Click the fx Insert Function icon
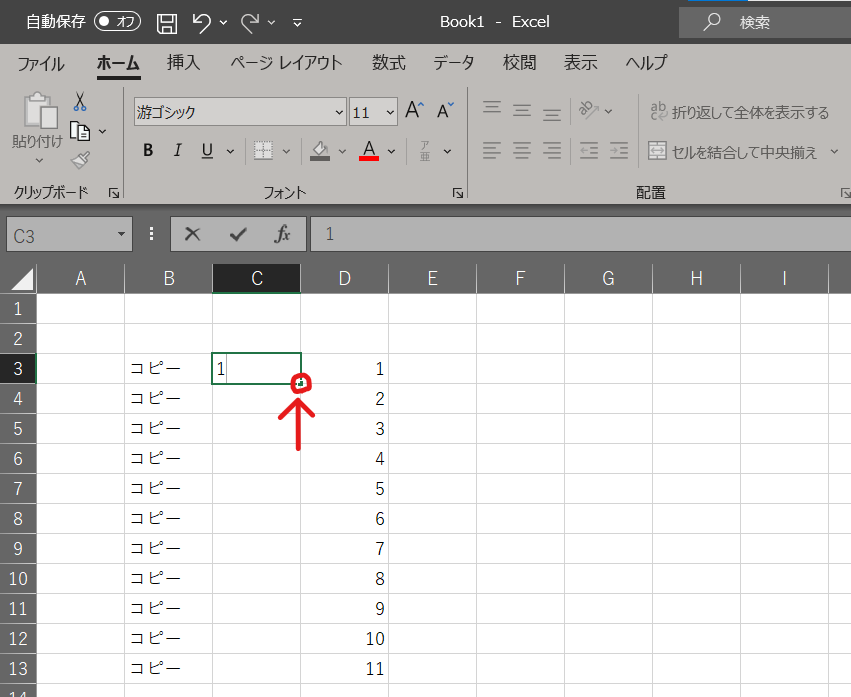Viewport: 851px width, 697px height. point(282,234)
